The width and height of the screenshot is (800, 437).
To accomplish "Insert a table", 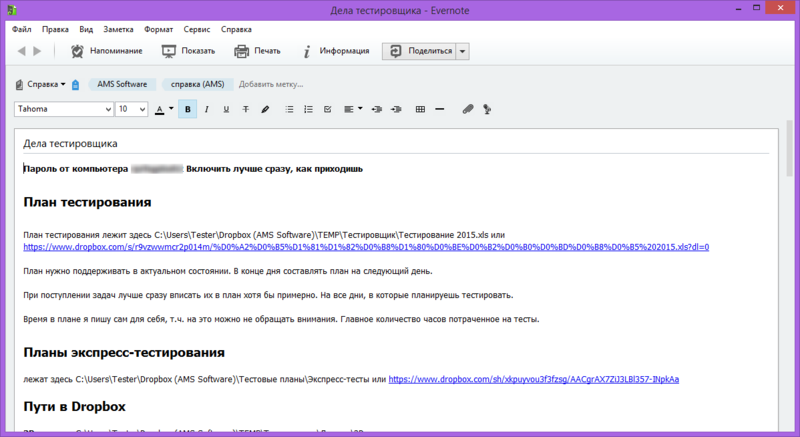I will tap(420, 109).
